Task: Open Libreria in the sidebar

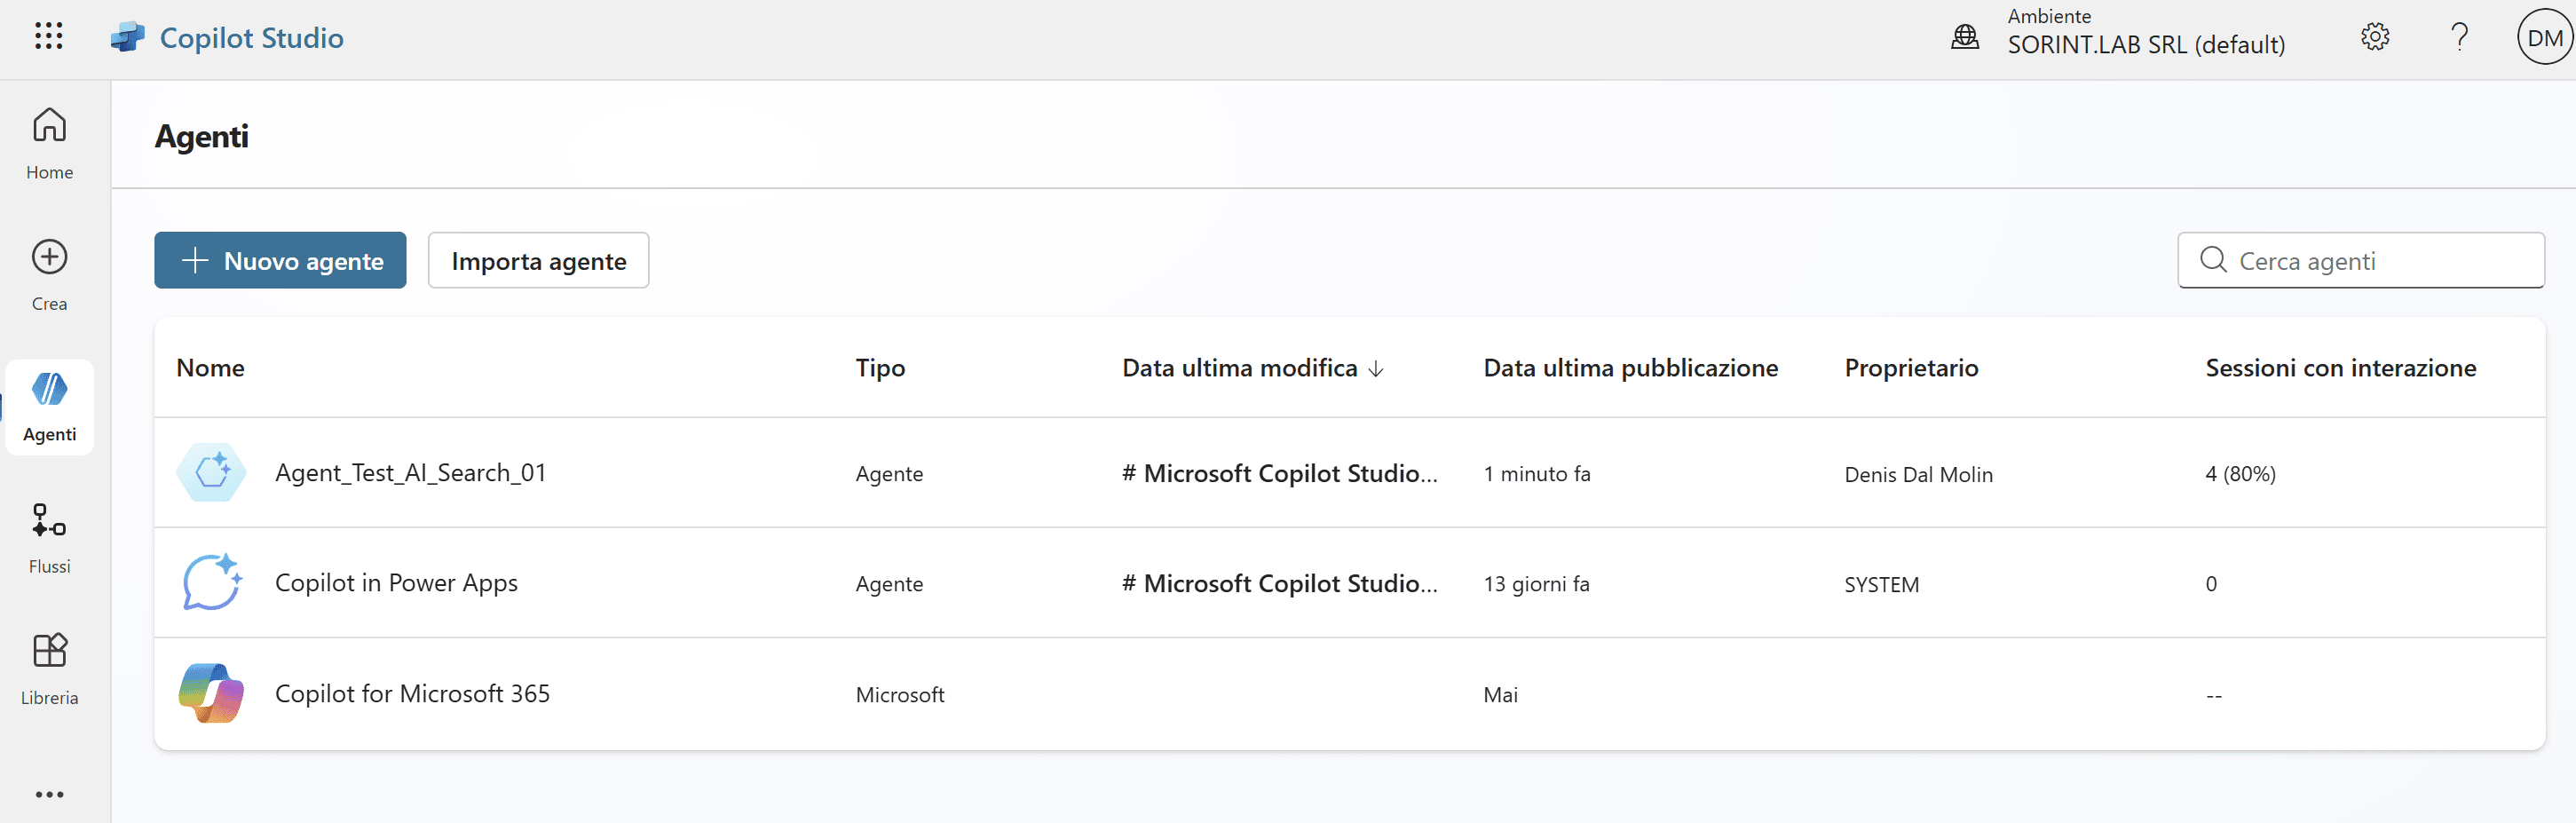Action: [x=50, y=669]
